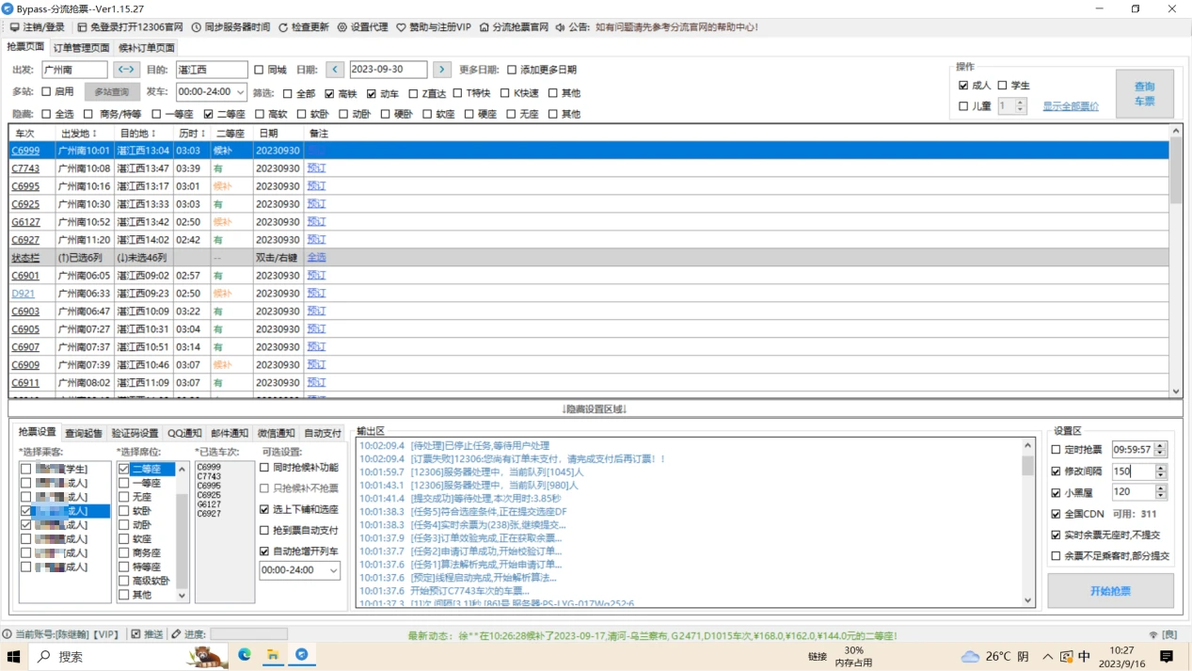Click 同步服务器时间 clock icon

tap(196, 27)
